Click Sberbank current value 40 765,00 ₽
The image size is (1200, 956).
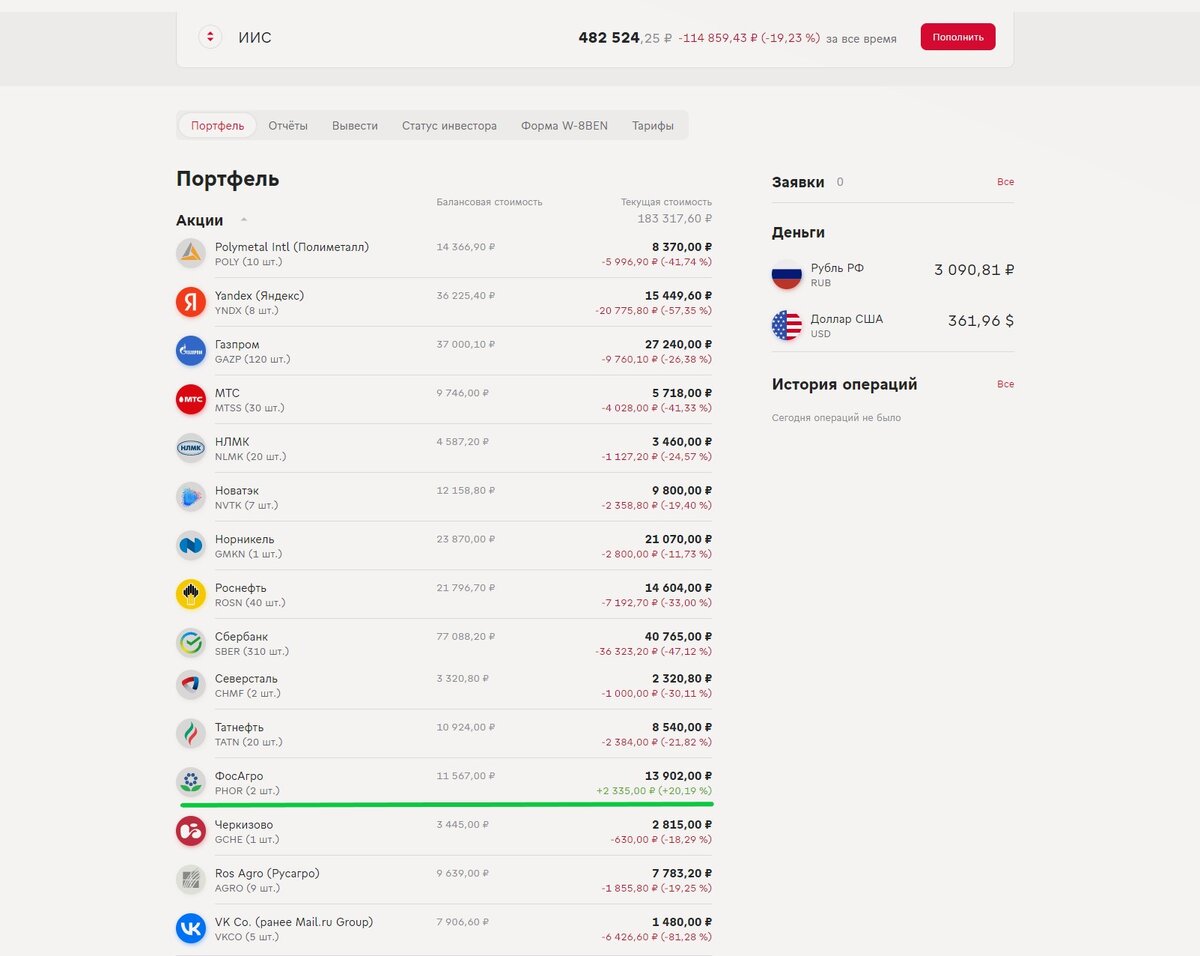678,637
